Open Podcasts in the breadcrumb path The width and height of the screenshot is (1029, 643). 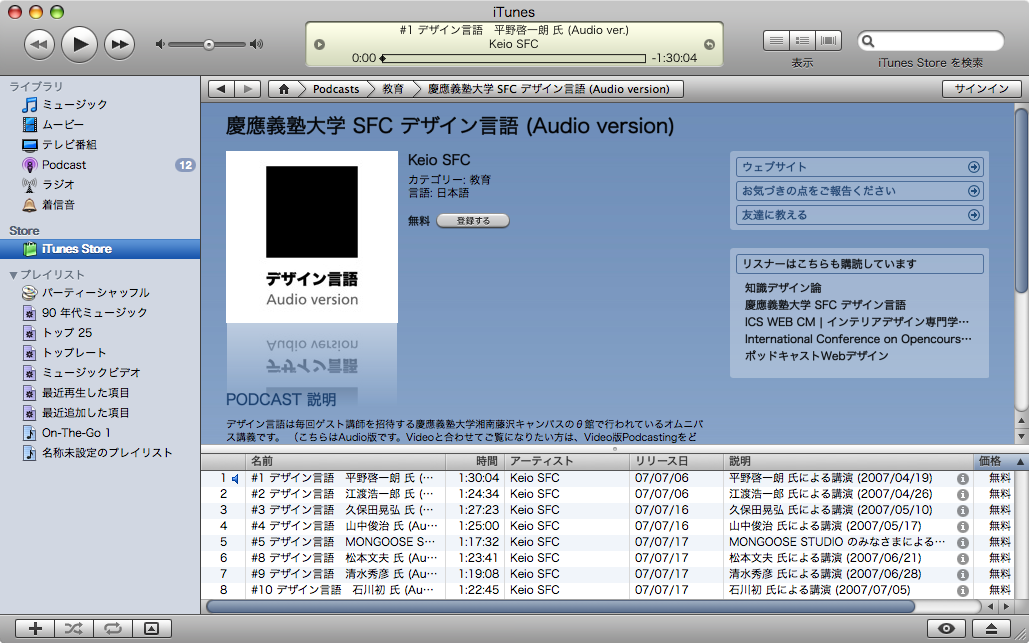click(x=335, y=89)
